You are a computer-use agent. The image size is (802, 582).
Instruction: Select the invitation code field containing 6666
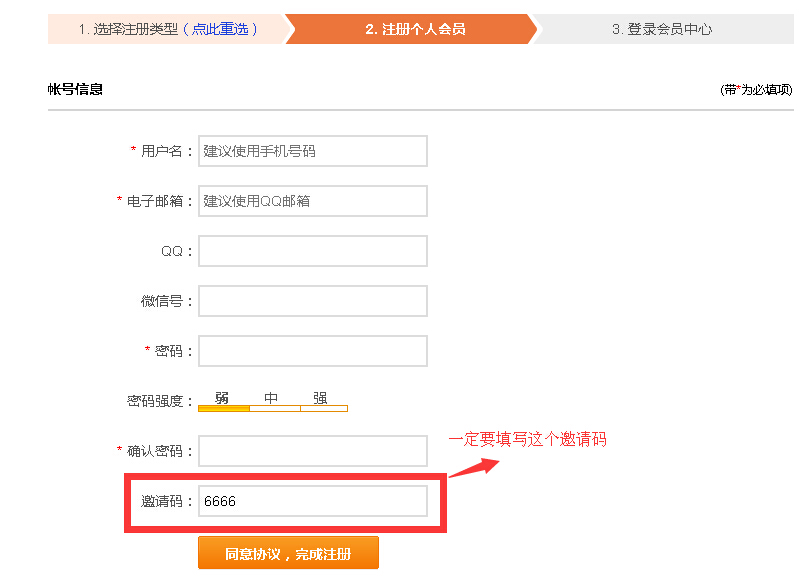click(x=312, y=501)
